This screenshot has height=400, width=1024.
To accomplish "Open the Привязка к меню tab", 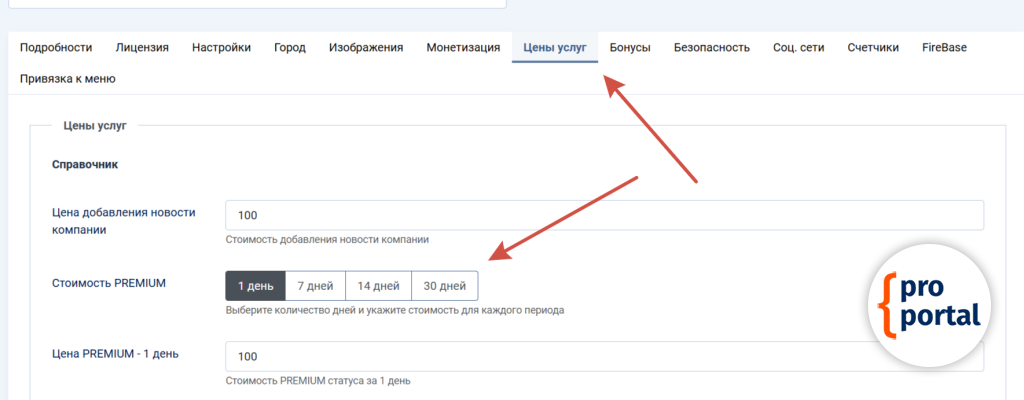I will coord(68,79).
